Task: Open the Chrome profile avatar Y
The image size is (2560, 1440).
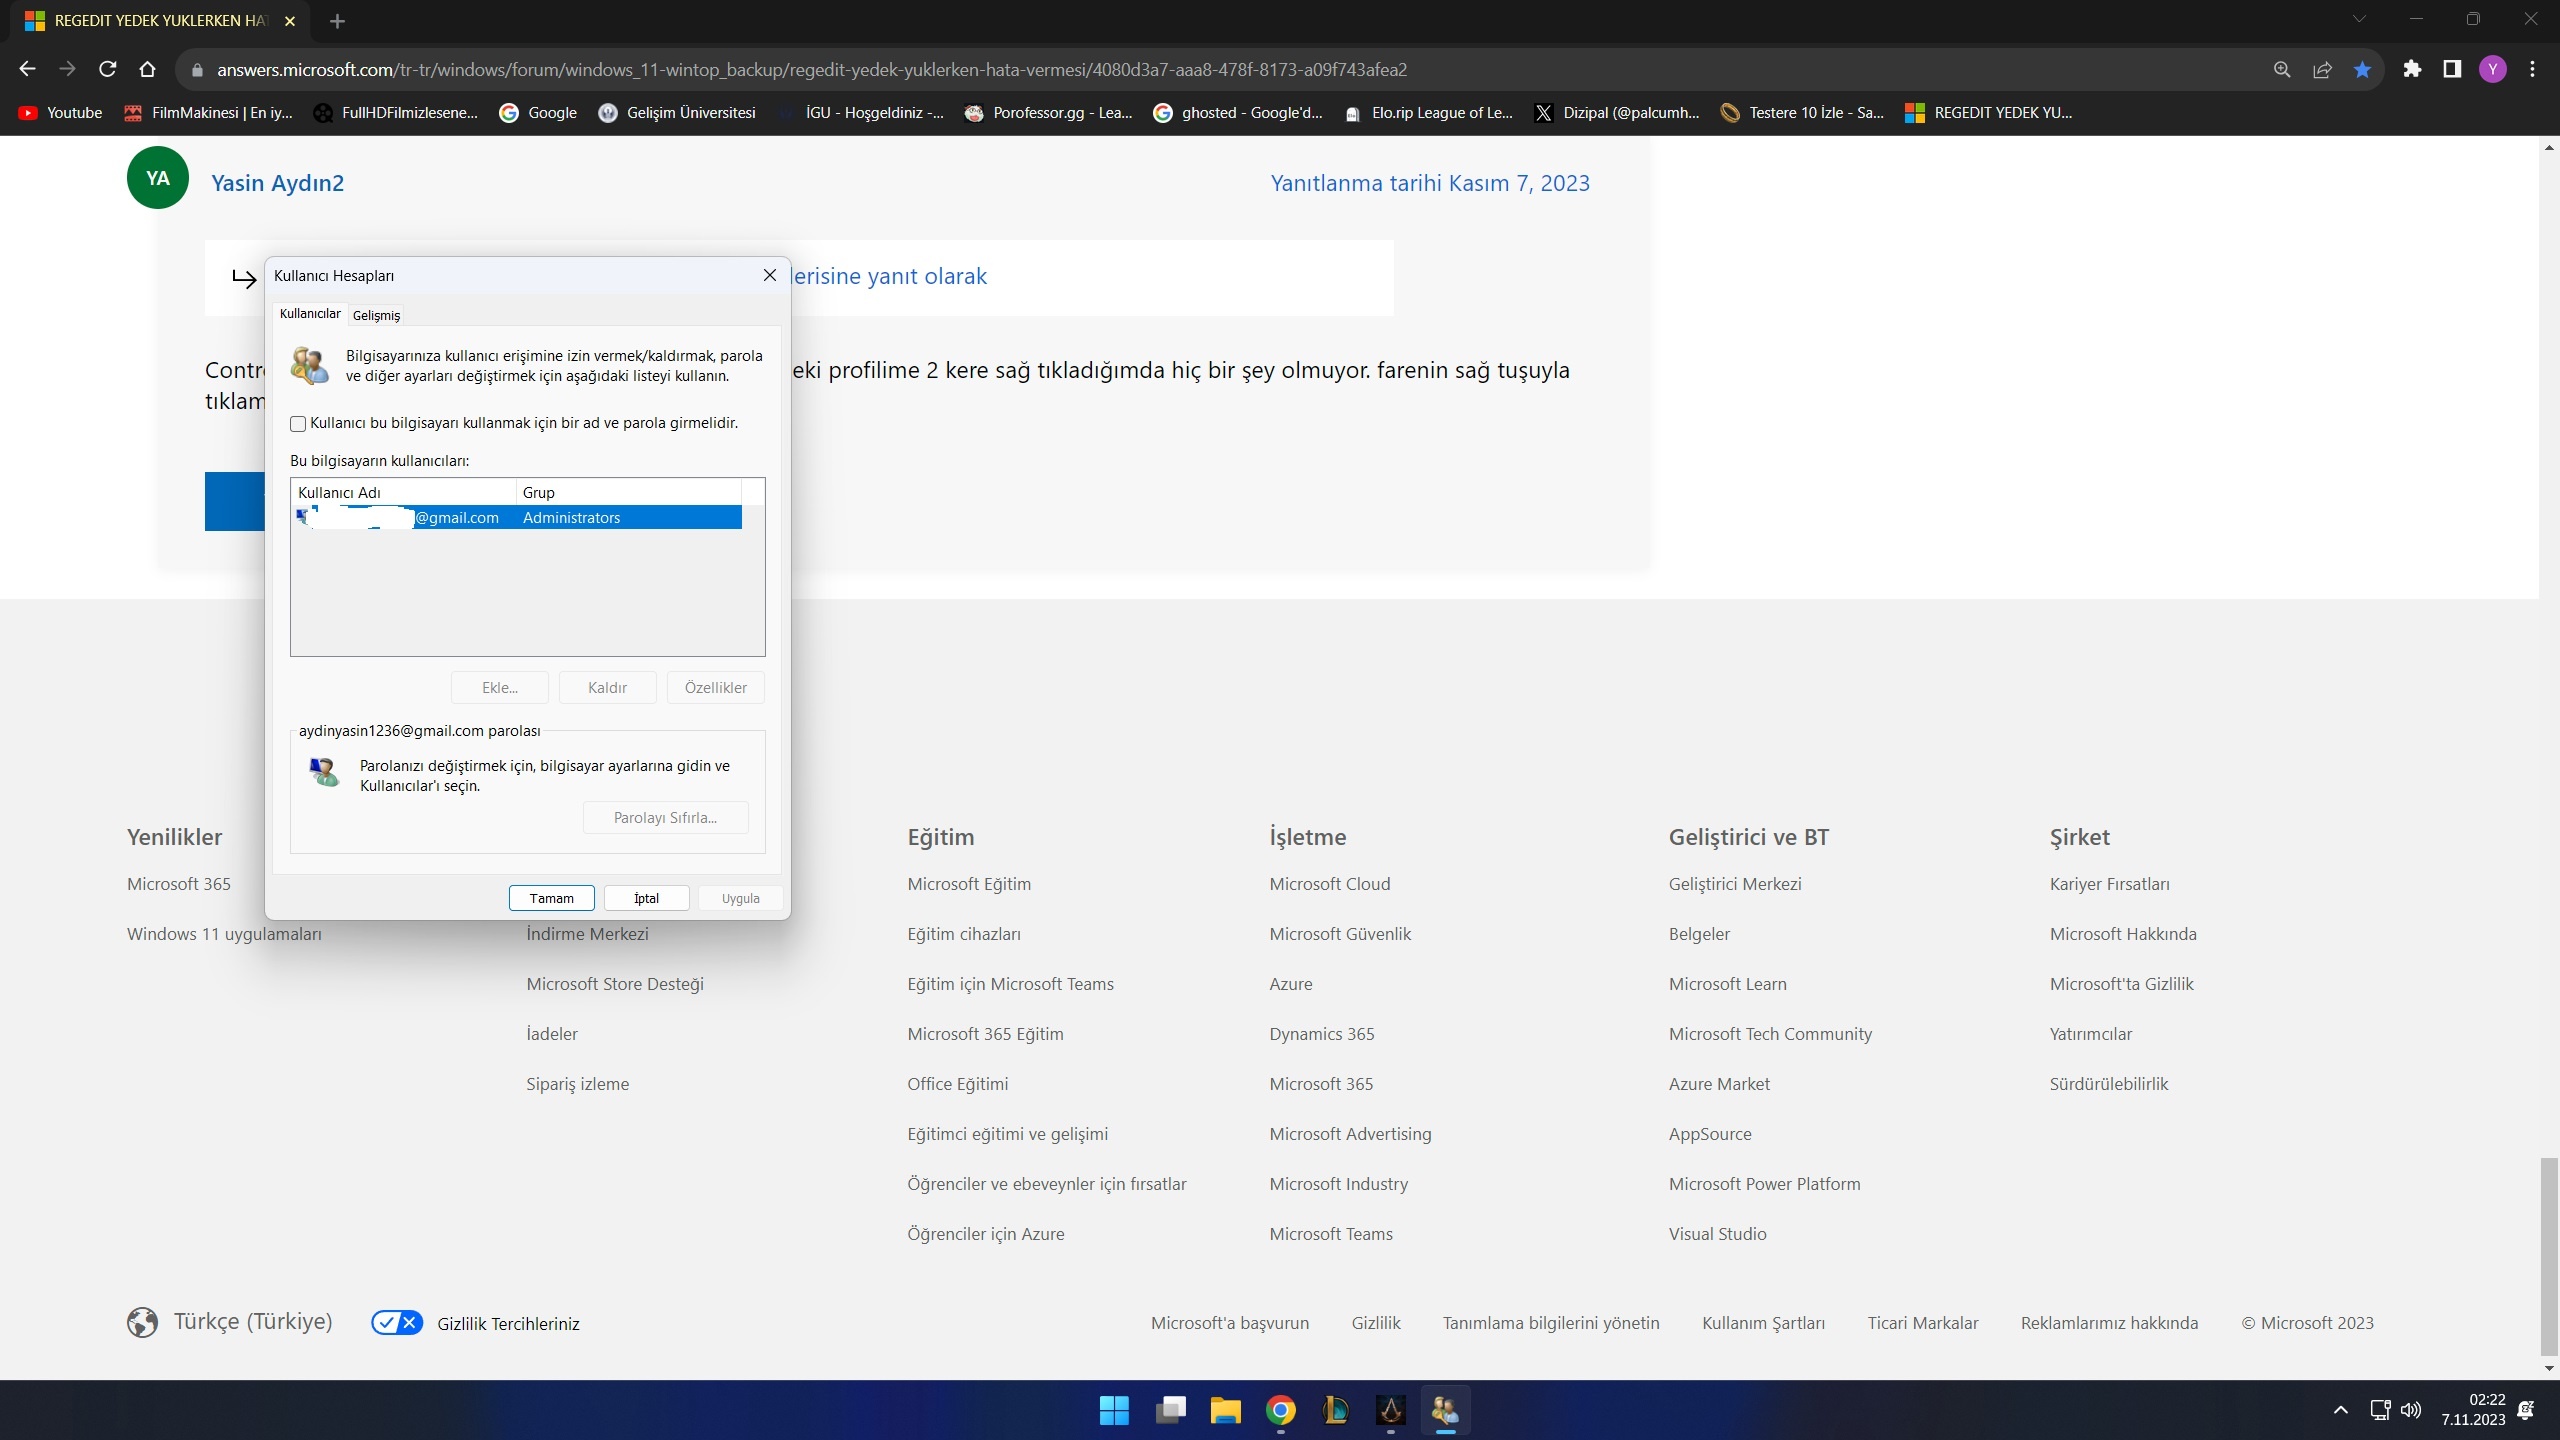Action: click(2493, 69)
